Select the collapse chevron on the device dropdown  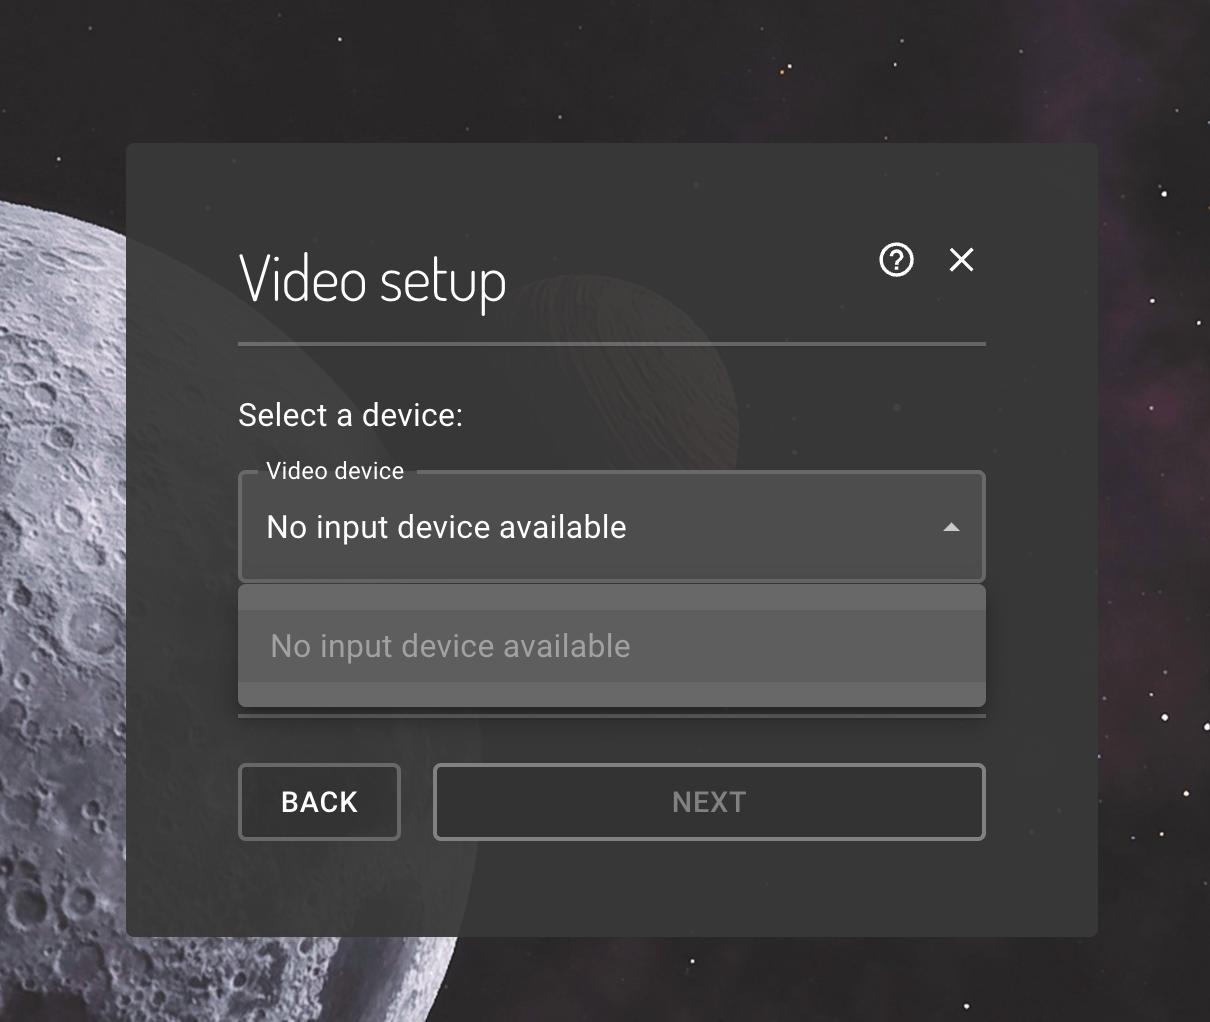tap(951, 527)
